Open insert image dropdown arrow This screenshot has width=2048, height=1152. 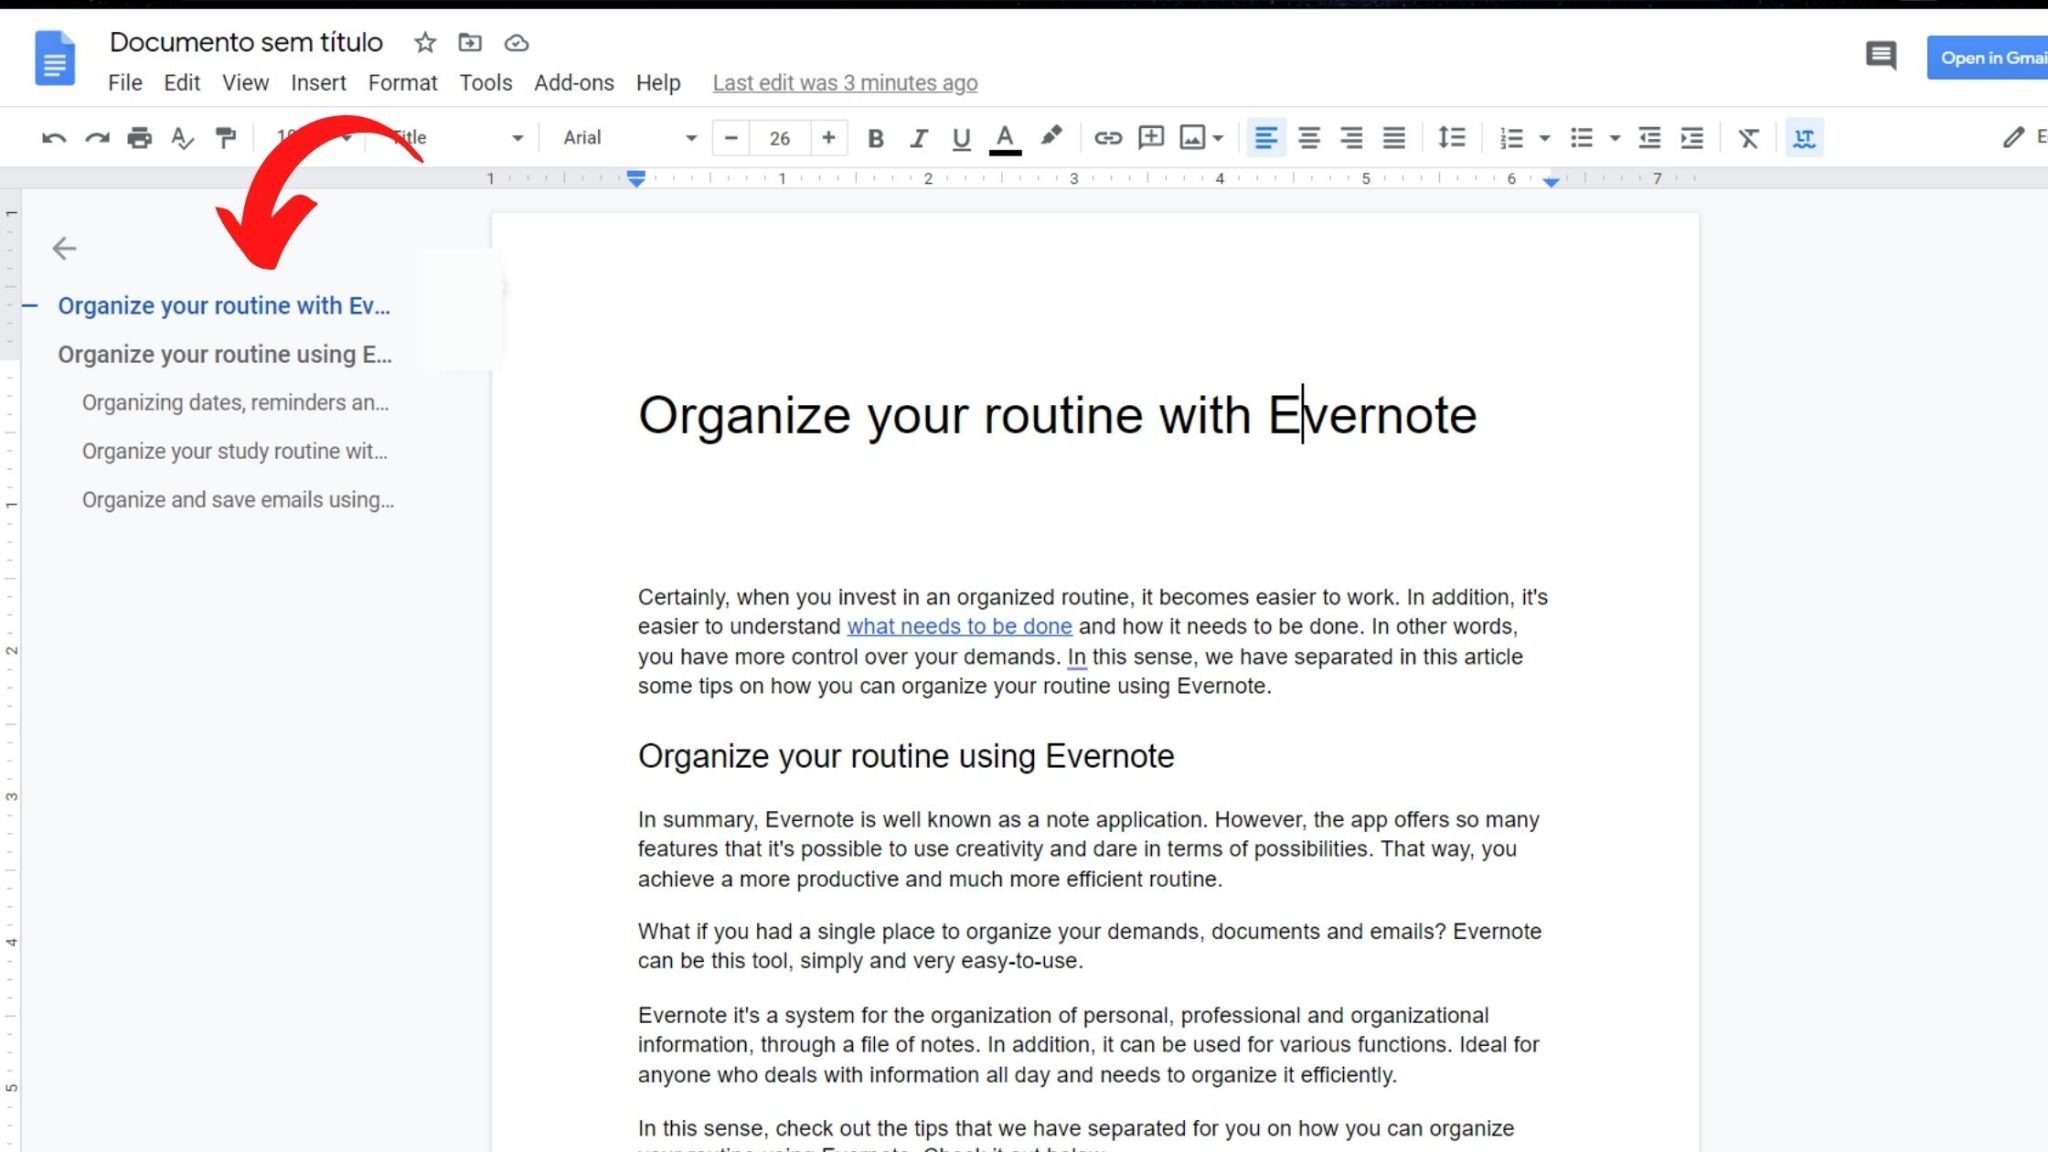pos(1217,138)
